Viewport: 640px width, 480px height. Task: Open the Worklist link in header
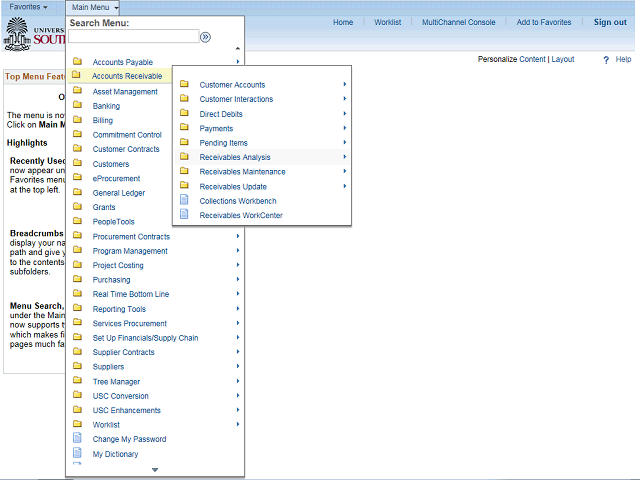tap(388, 22)
